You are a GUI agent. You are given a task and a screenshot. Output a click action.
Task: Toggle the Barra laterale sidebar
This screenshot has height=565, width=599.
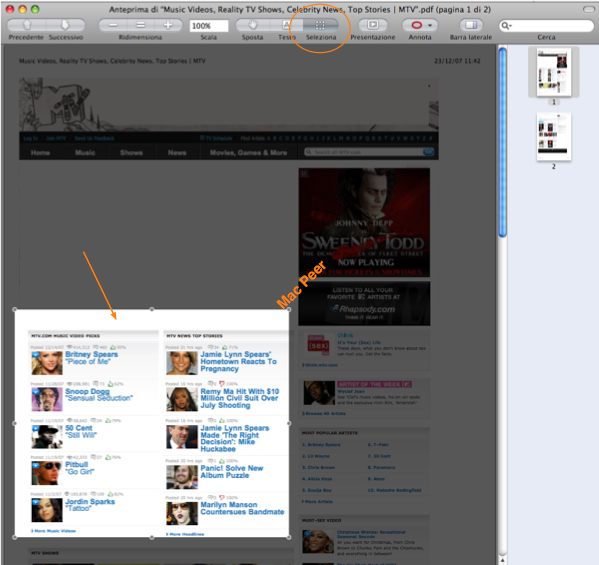[x=471, y=25]
